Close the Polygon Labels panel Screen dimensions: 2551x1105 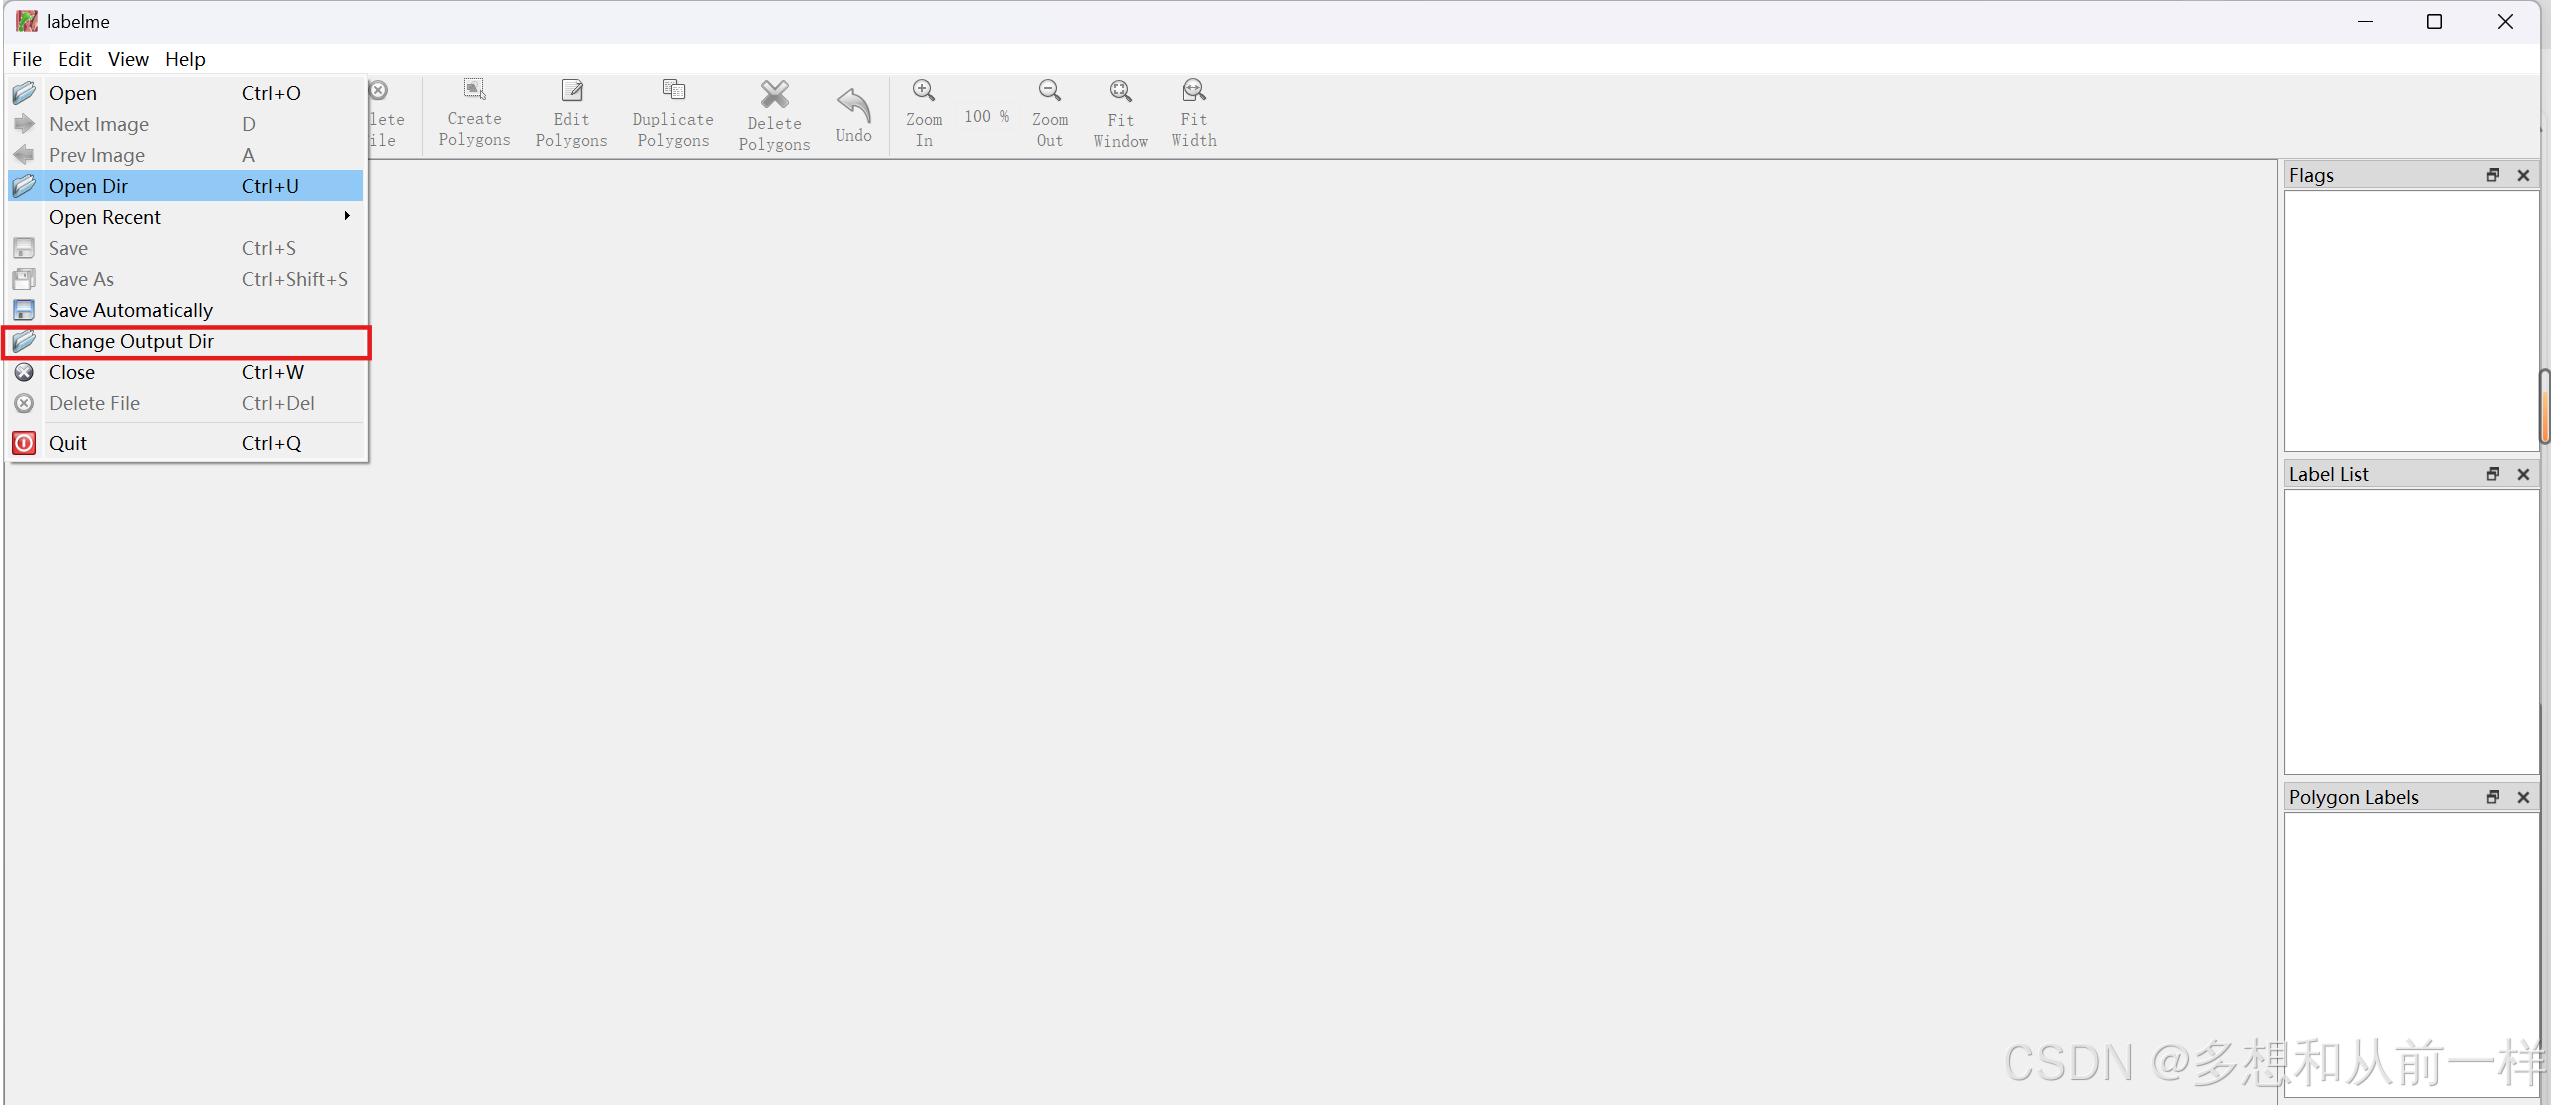(2523, 797)
